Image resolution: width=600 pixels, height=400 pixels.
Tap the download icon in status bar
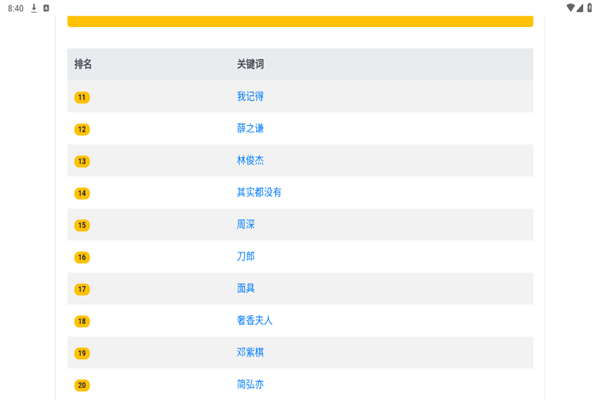33,8
